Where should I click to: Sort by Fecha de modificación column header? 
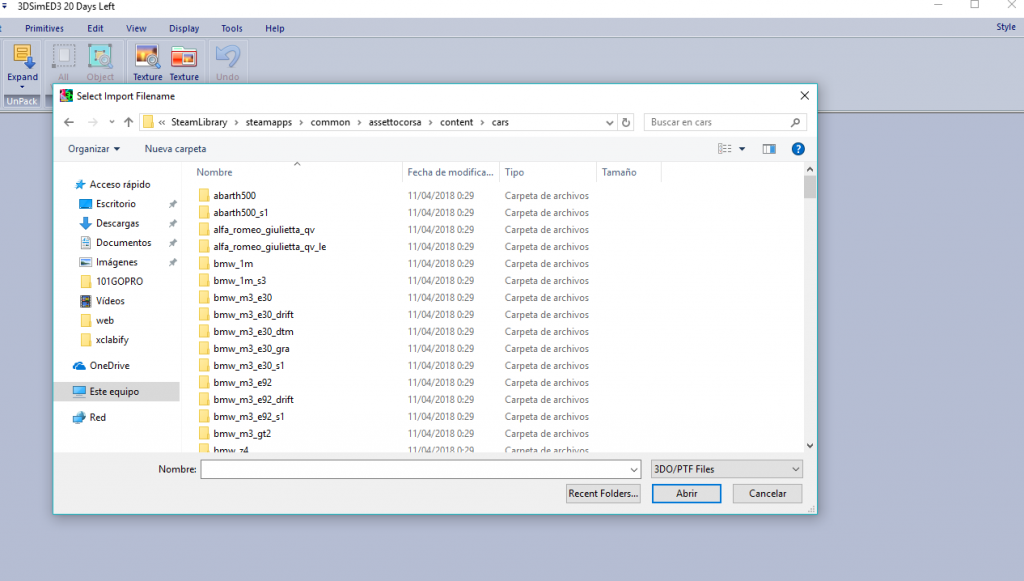[x=450, y=172]
